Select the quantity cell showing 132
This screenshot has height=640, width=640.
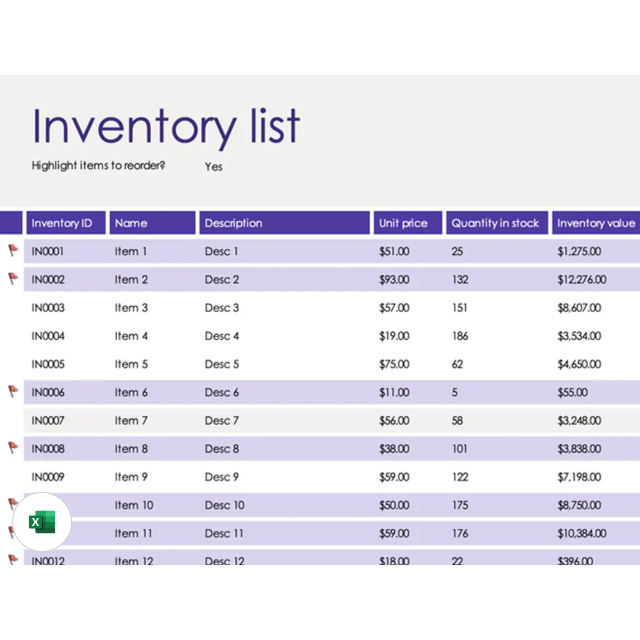click(460, 280)
